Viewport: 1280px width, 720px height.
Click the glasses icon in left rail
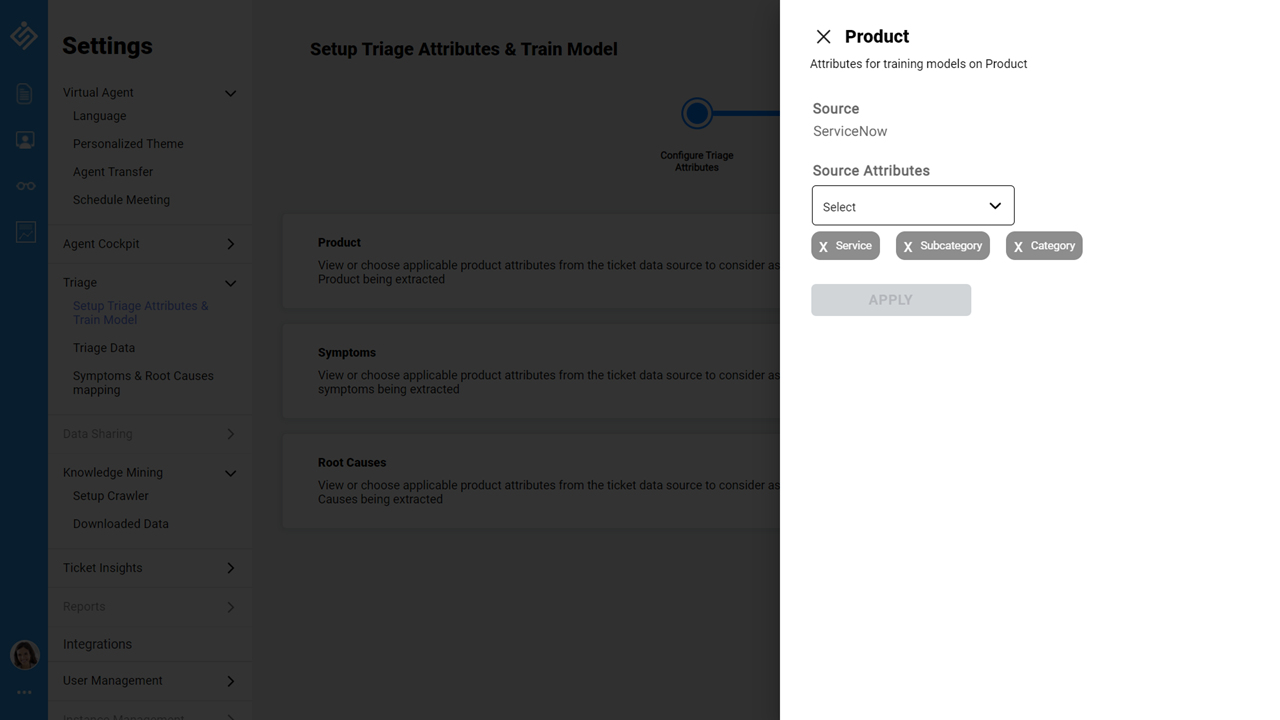coord(25,186)
